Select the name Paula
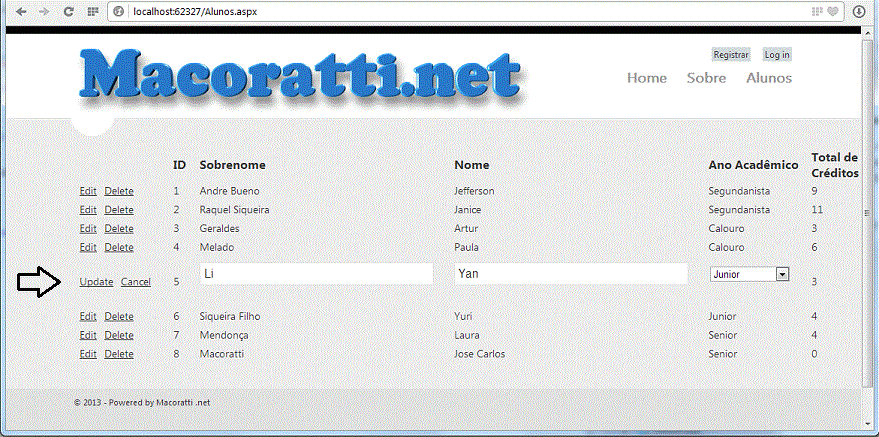 click(x=466, y=247)
